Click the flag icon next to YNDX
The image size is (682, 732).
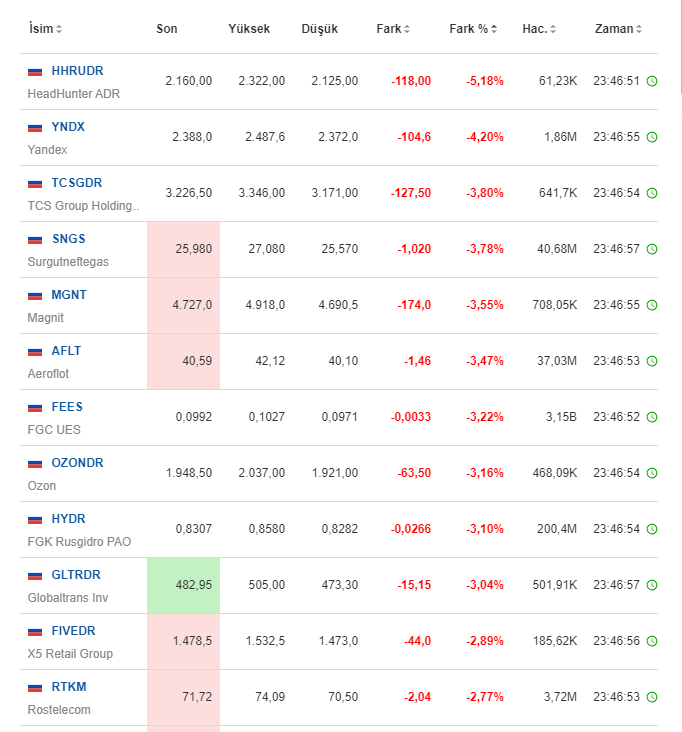pos(35,127)
